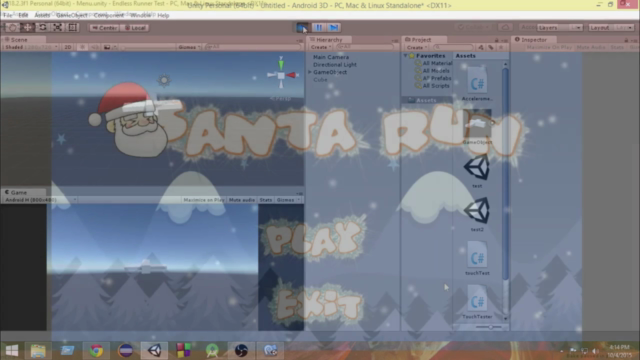The image size is (640, 360).
Task: Select the touchTest C# script asset
Action: (x=477, y=258)
